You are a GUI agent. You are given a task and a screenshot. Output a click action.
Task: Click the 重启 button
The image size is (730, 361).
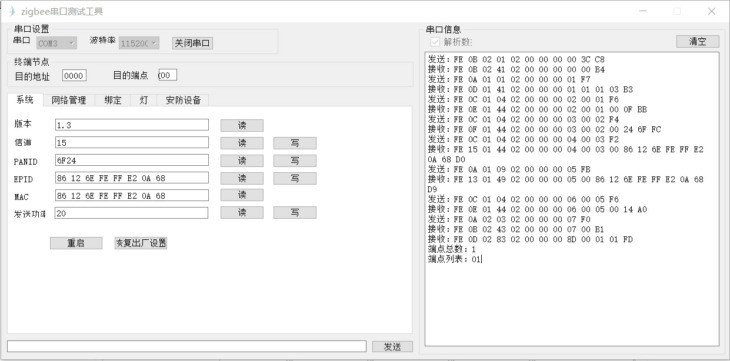[76, 243]
